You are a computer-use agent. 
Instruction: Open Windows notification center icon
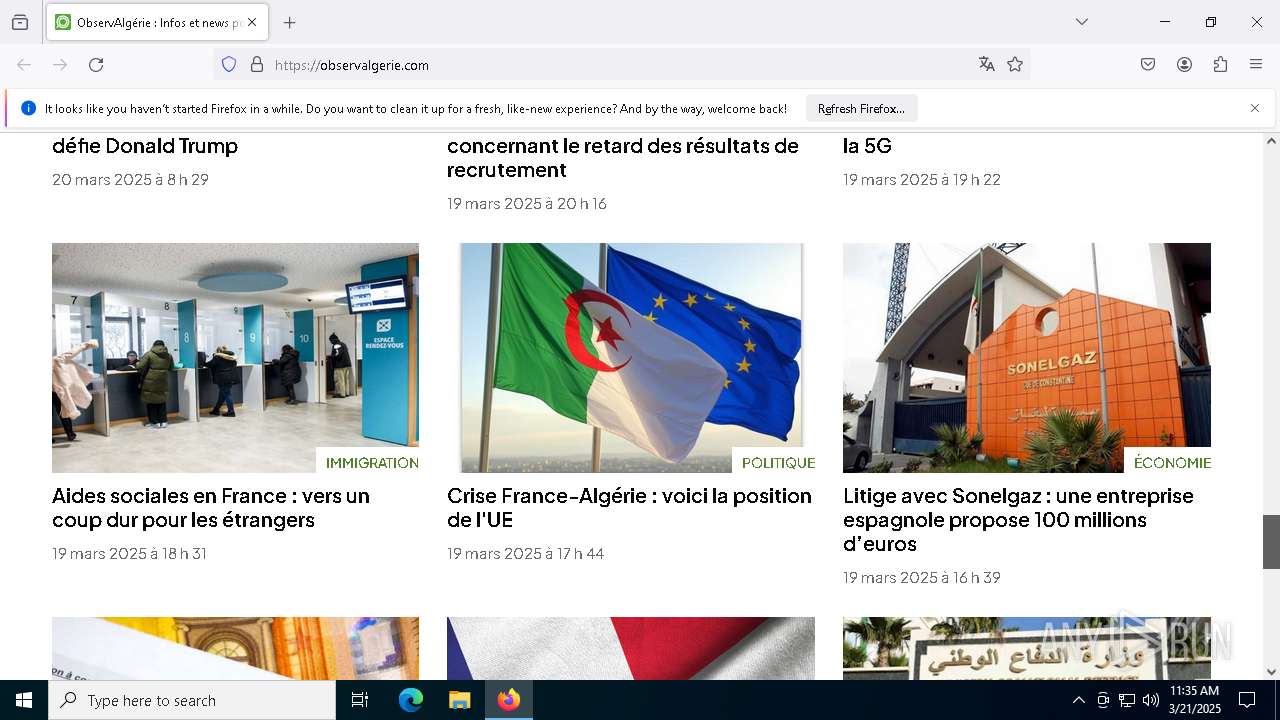click(1247, 700)
